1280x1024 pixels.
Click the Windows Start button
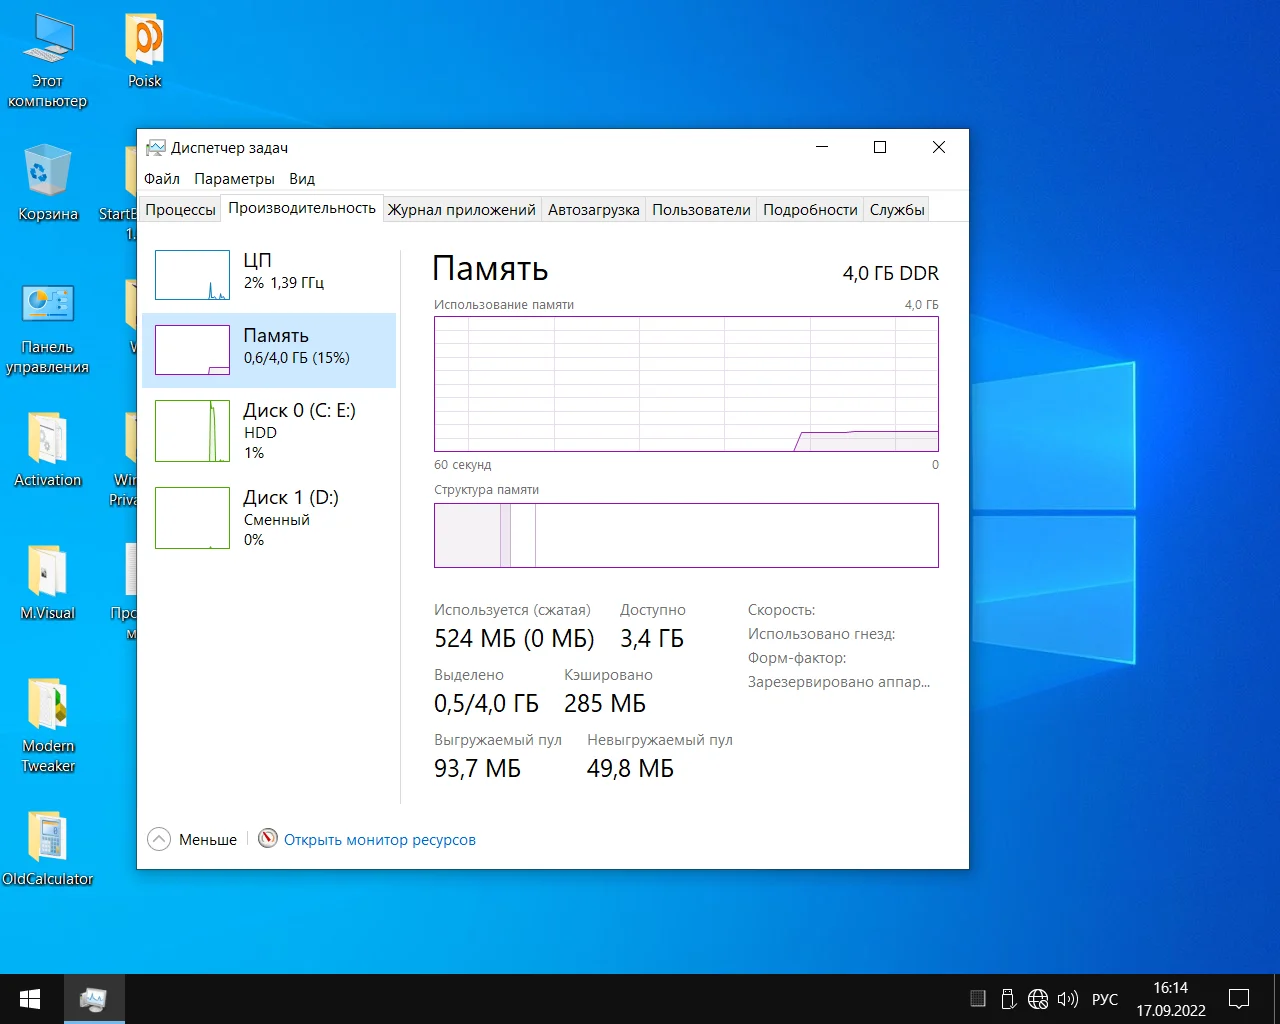[x=30, y=999]
